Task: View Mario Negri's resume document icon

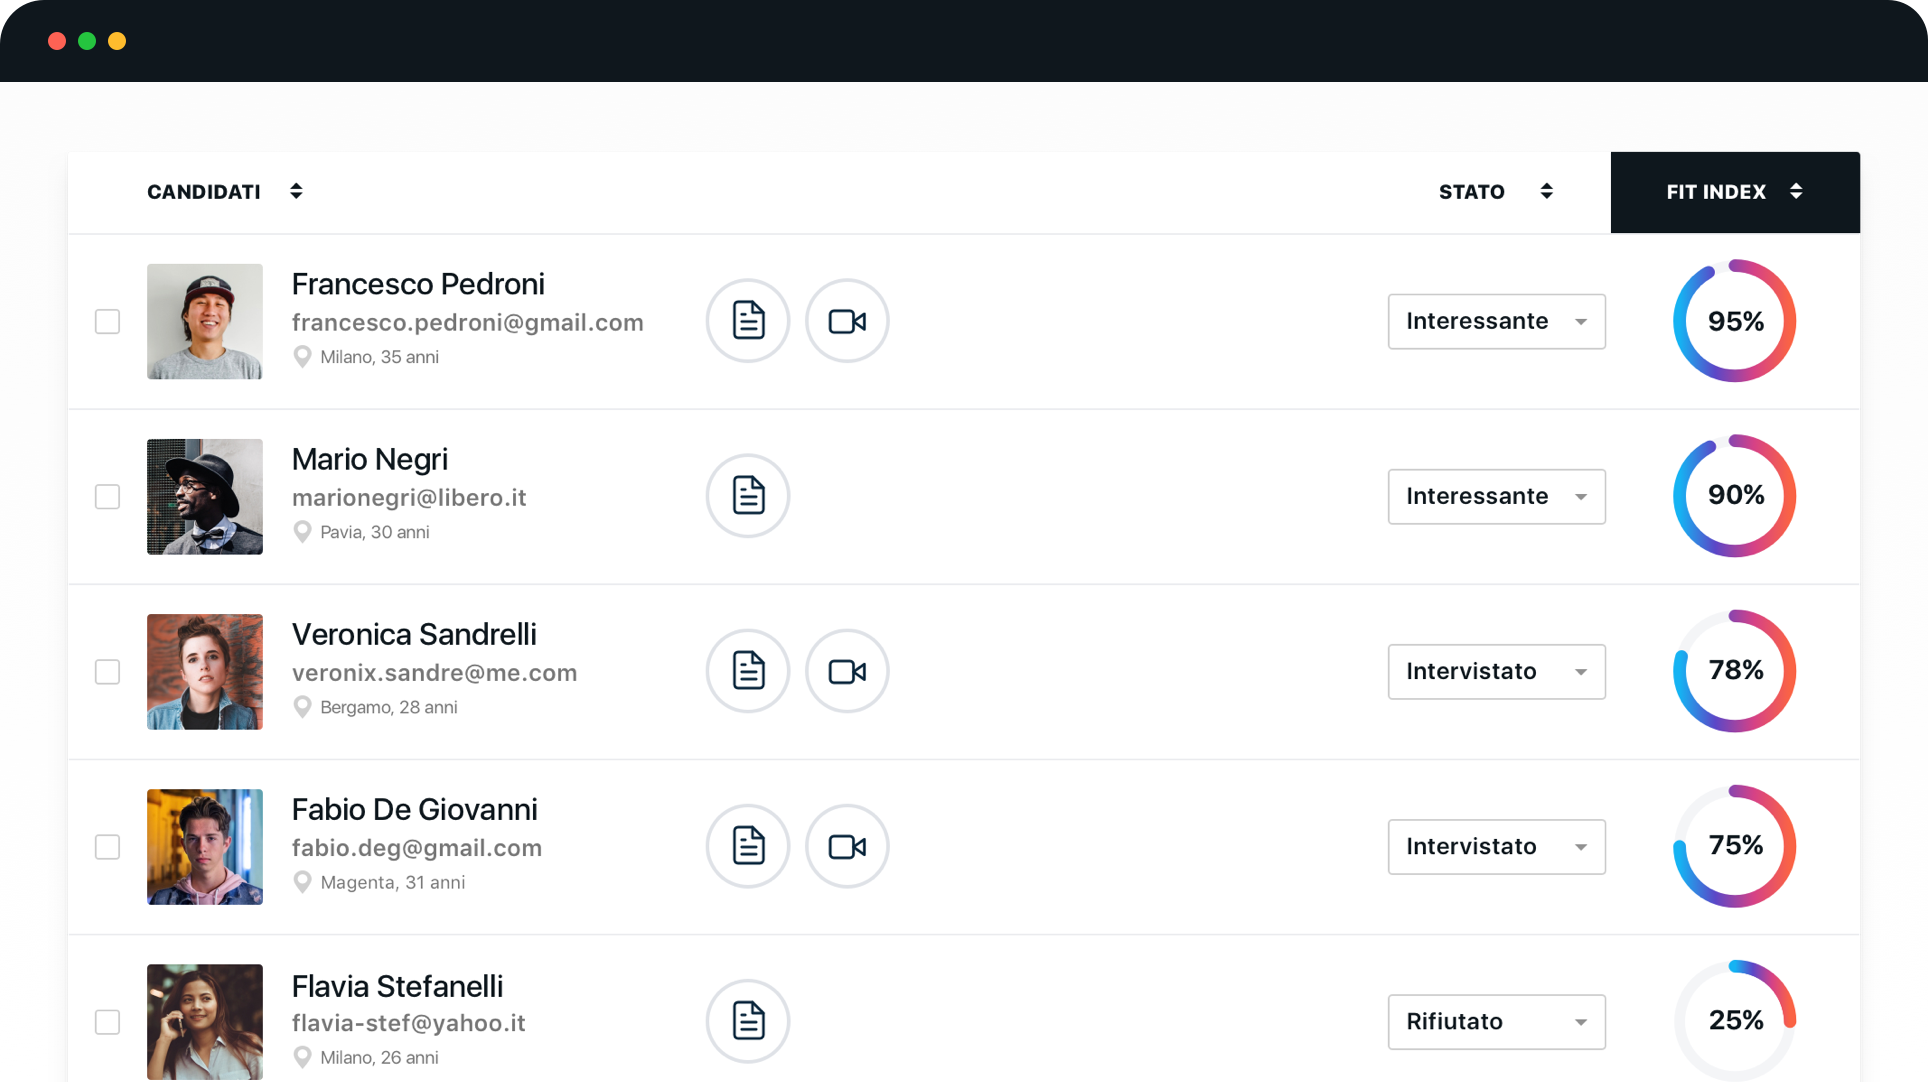Action: (748, 496)
